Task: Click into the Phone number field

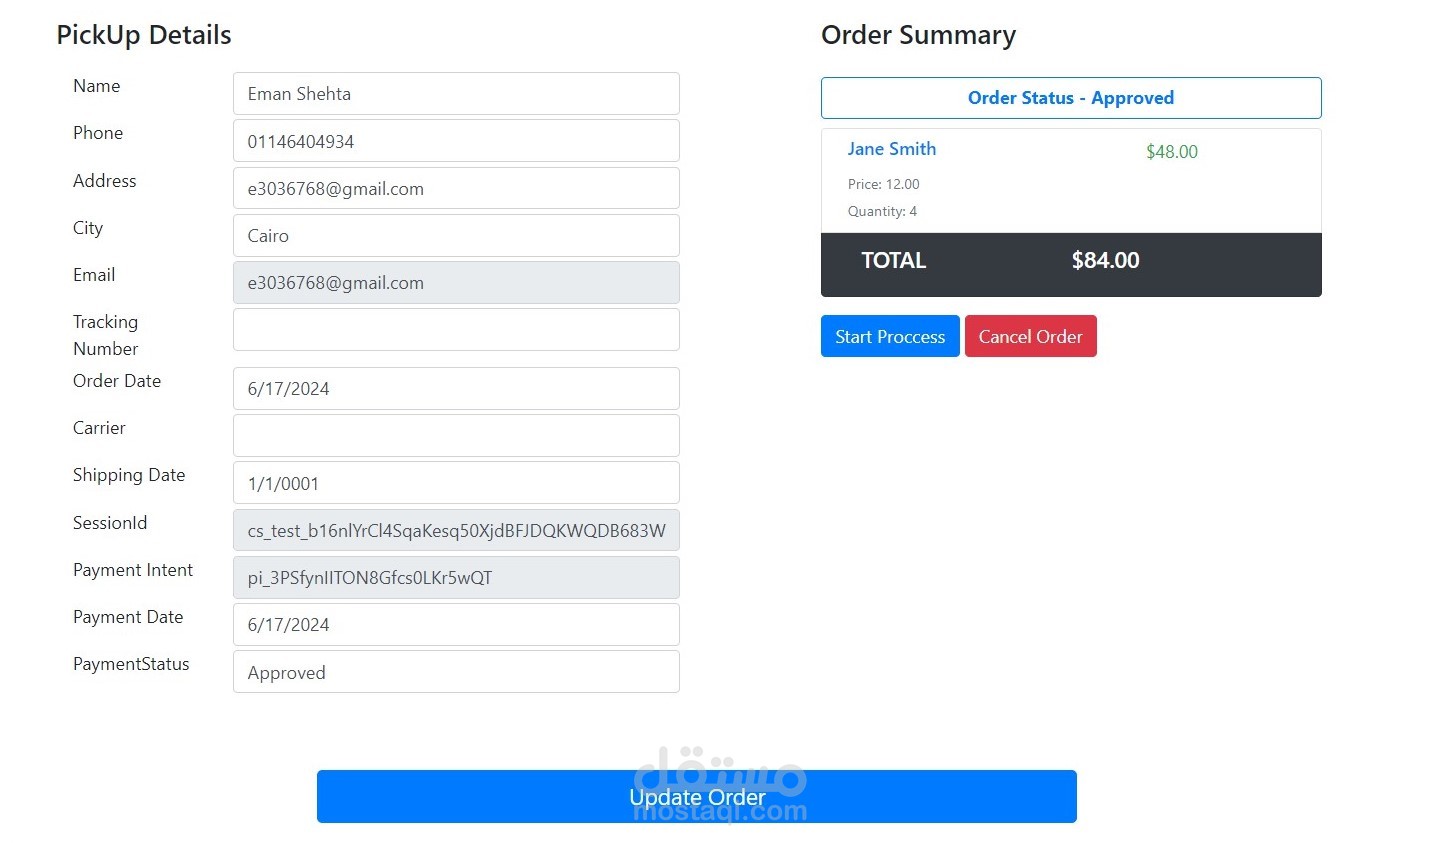Action: tap(456, 141)
